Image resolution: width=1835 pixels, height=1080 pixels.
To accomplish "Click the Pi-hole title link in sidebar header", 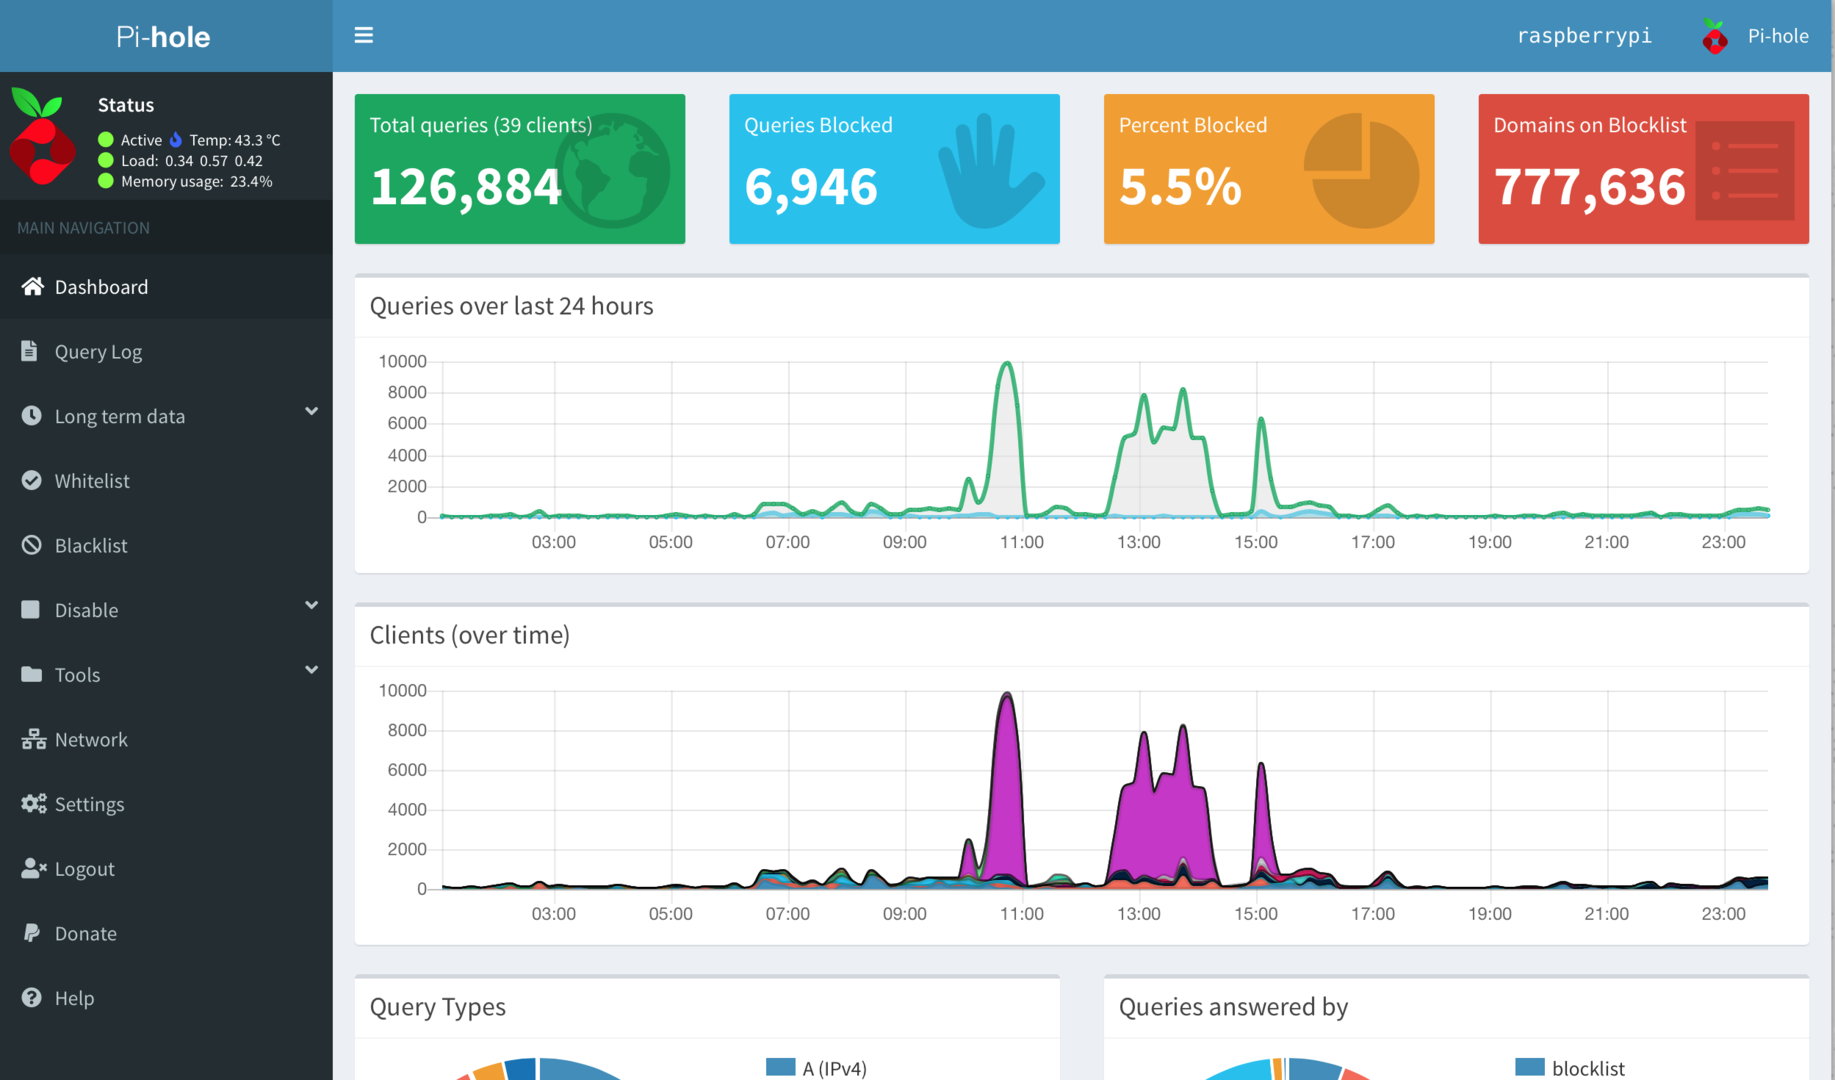I will click(x=163, y=37).
